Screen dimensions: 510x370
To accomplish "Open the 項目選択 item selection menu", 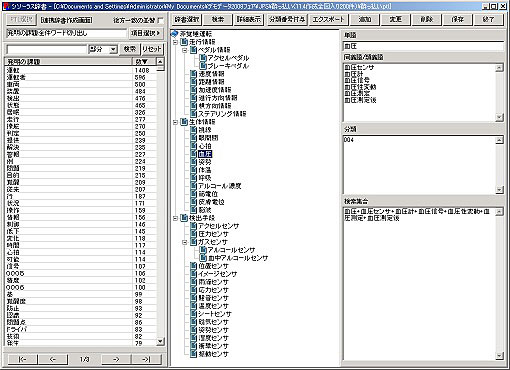I will (146, 33).
